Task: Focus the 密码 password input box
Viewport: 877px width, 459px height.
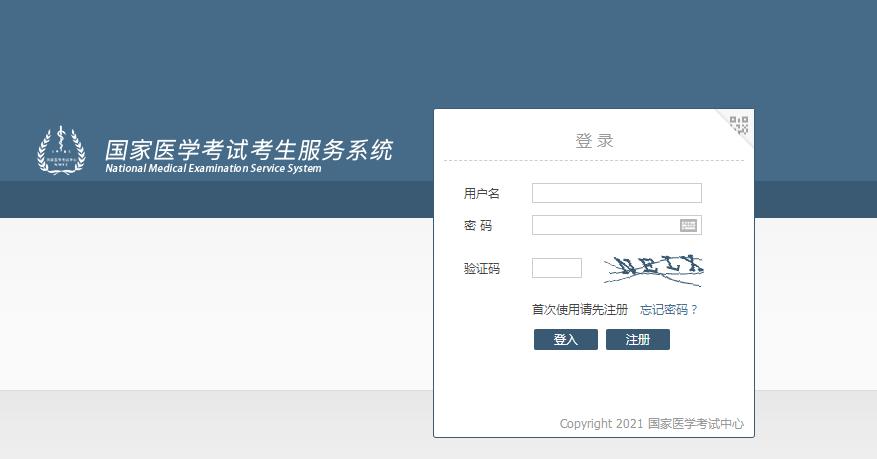Action: 605,225
